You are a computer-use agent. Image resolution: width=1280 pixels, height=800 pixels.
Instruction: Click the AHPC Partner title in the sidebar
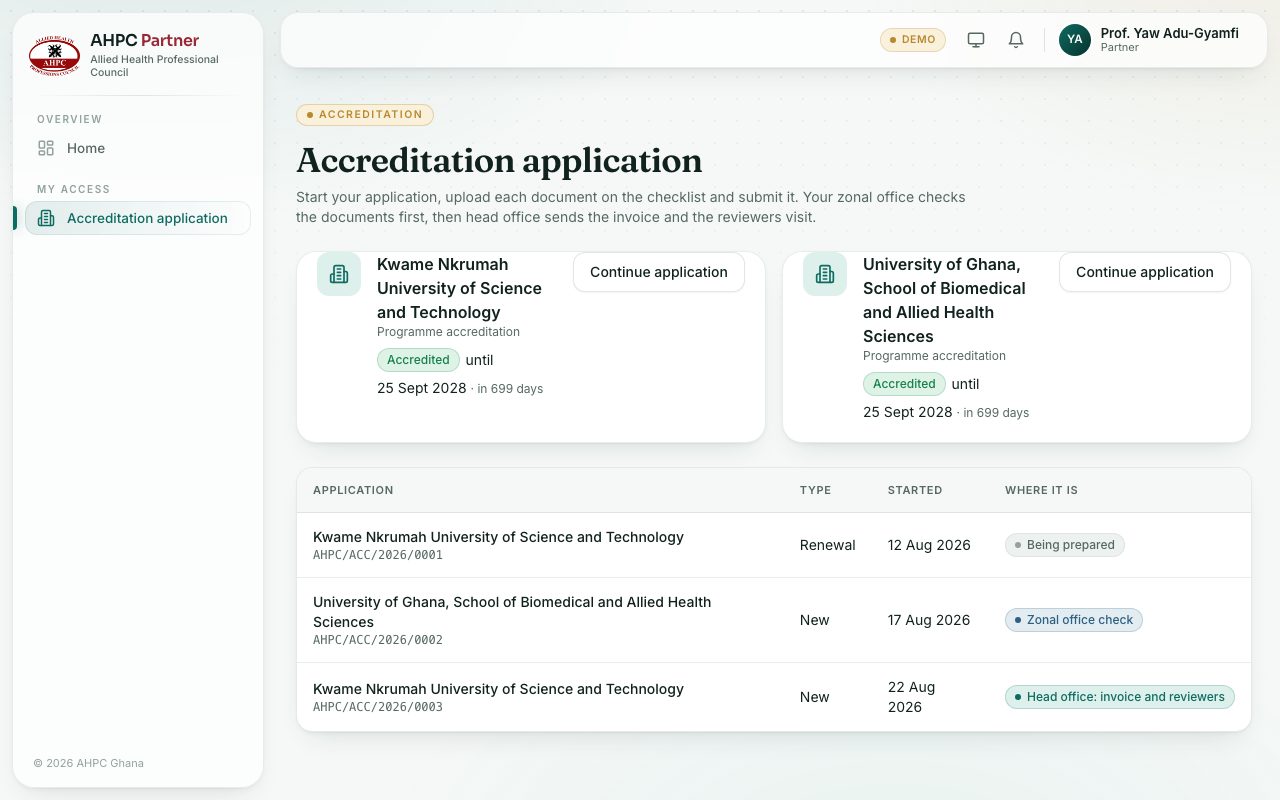tap(144, 40)
